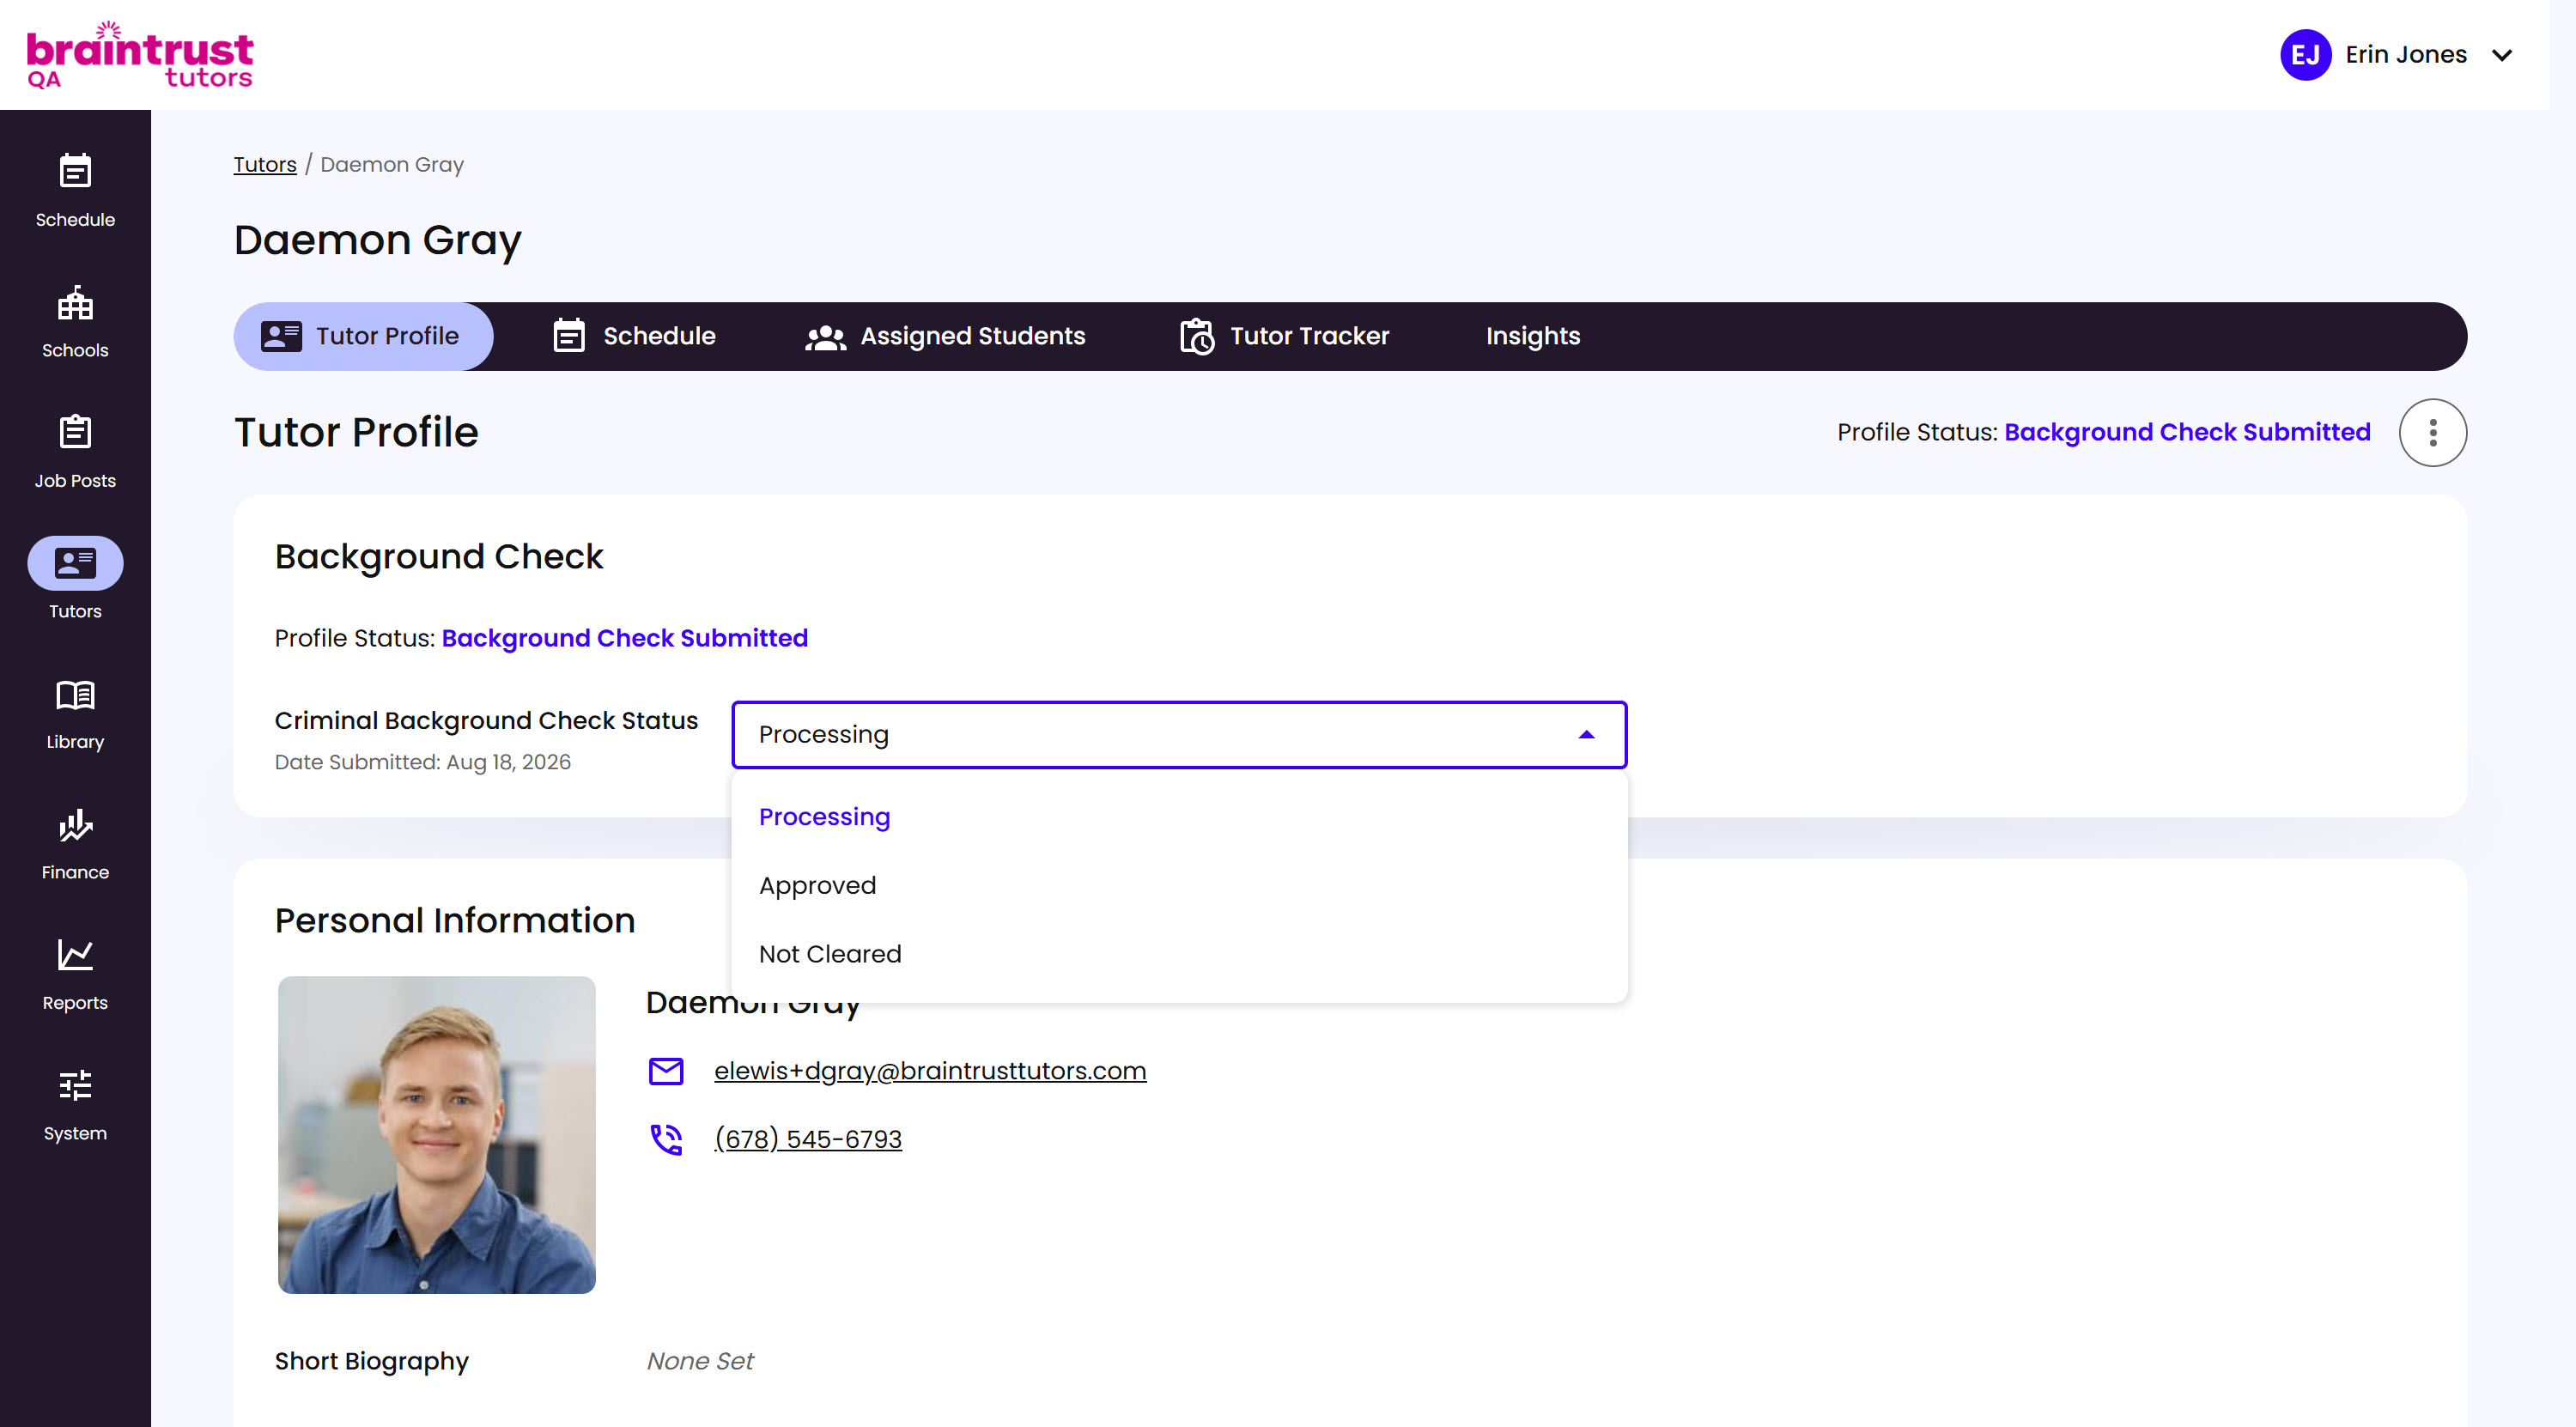Select the Approved option
Image resolution: width=2576 pixels, height=1427 pixels.
coord(1179,886)
